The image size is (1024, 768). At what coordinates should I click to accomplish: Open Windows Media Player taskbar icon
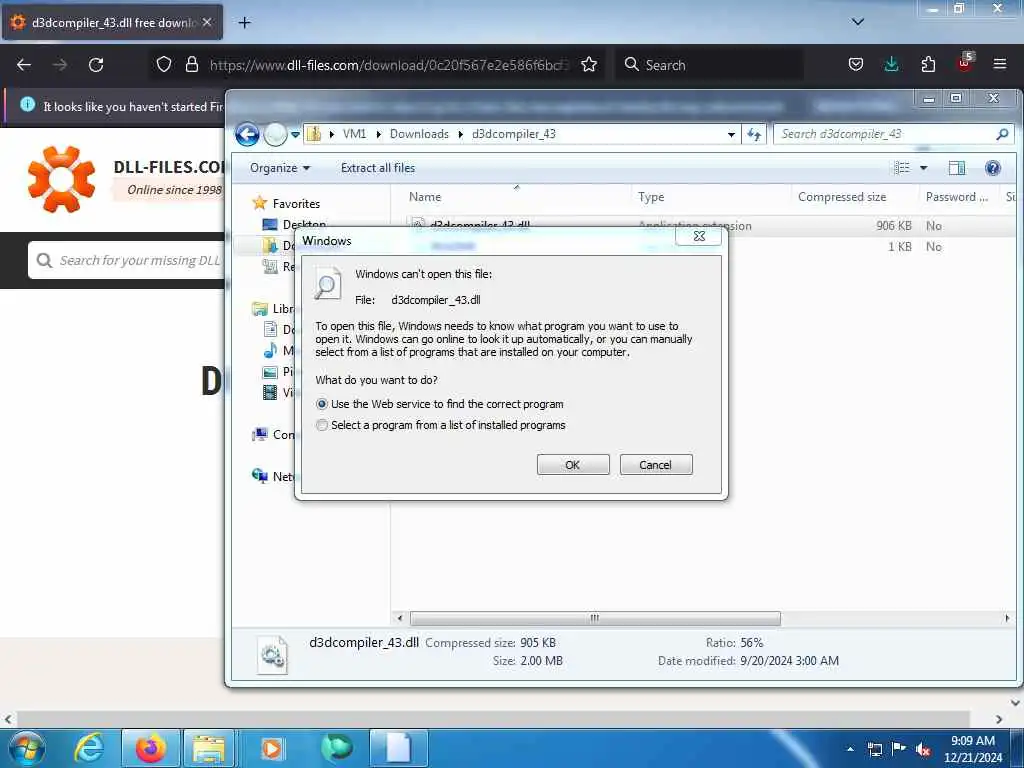(x=272, y=748)
